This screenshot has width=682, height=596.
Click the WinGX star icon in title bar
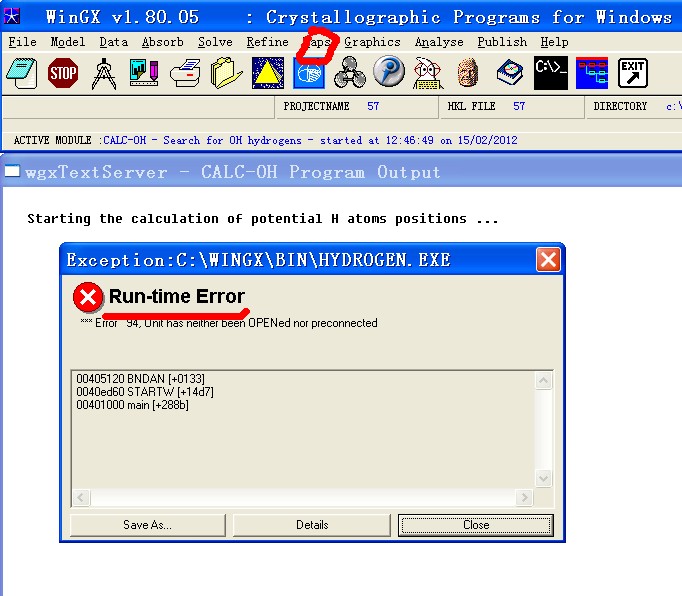11,17
